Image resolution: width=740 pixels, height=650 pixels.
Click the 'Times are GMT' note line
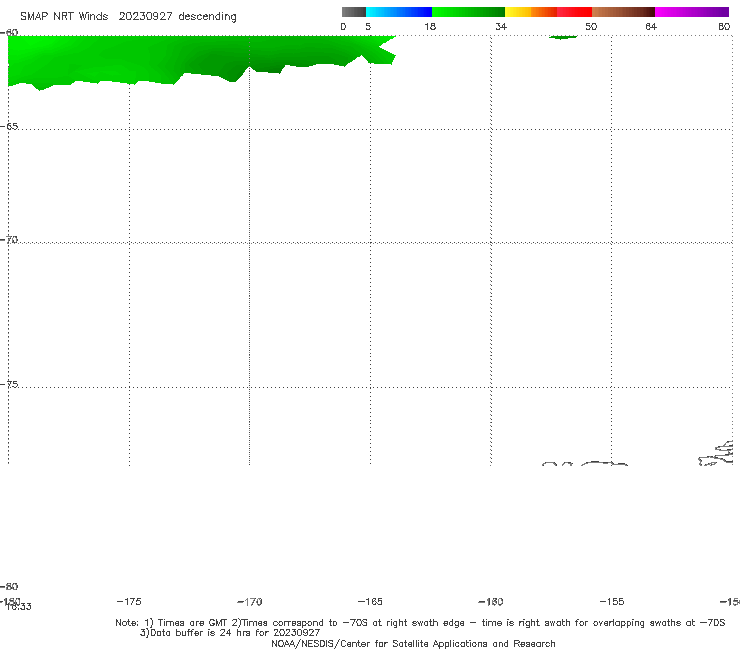point(420,623)
